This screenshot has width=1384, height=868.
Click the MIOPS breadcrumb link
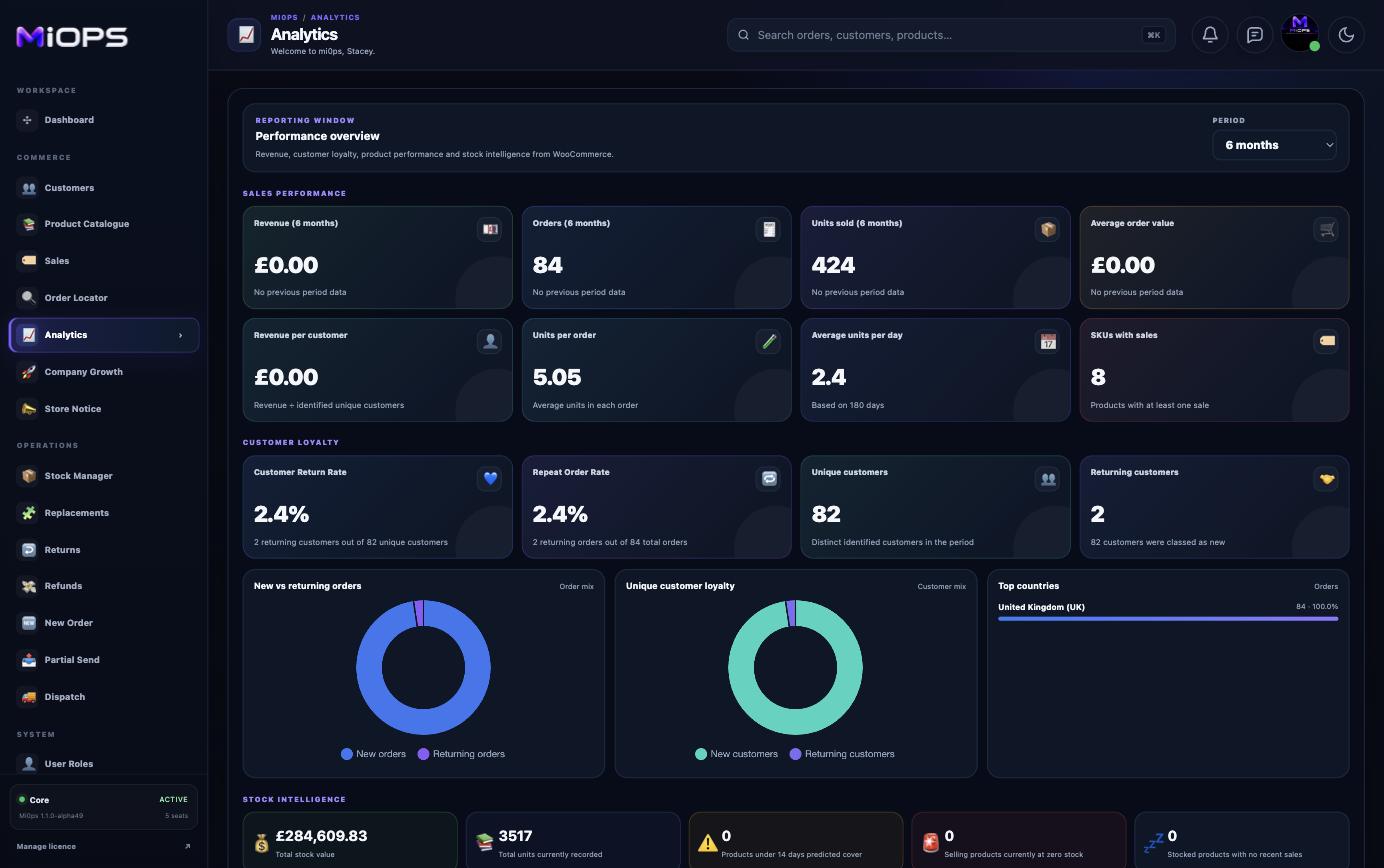coord(284,17)
